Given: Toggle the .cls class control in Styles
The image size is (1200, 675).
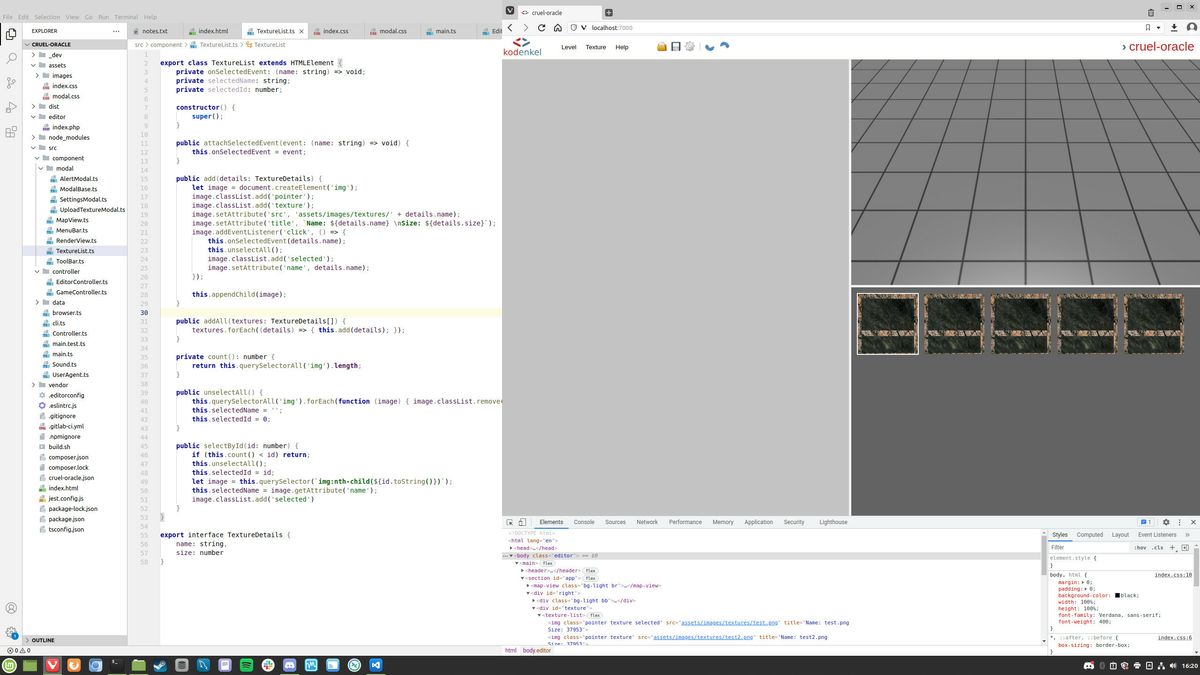Looking at the screenshot, I should 1159,546.
